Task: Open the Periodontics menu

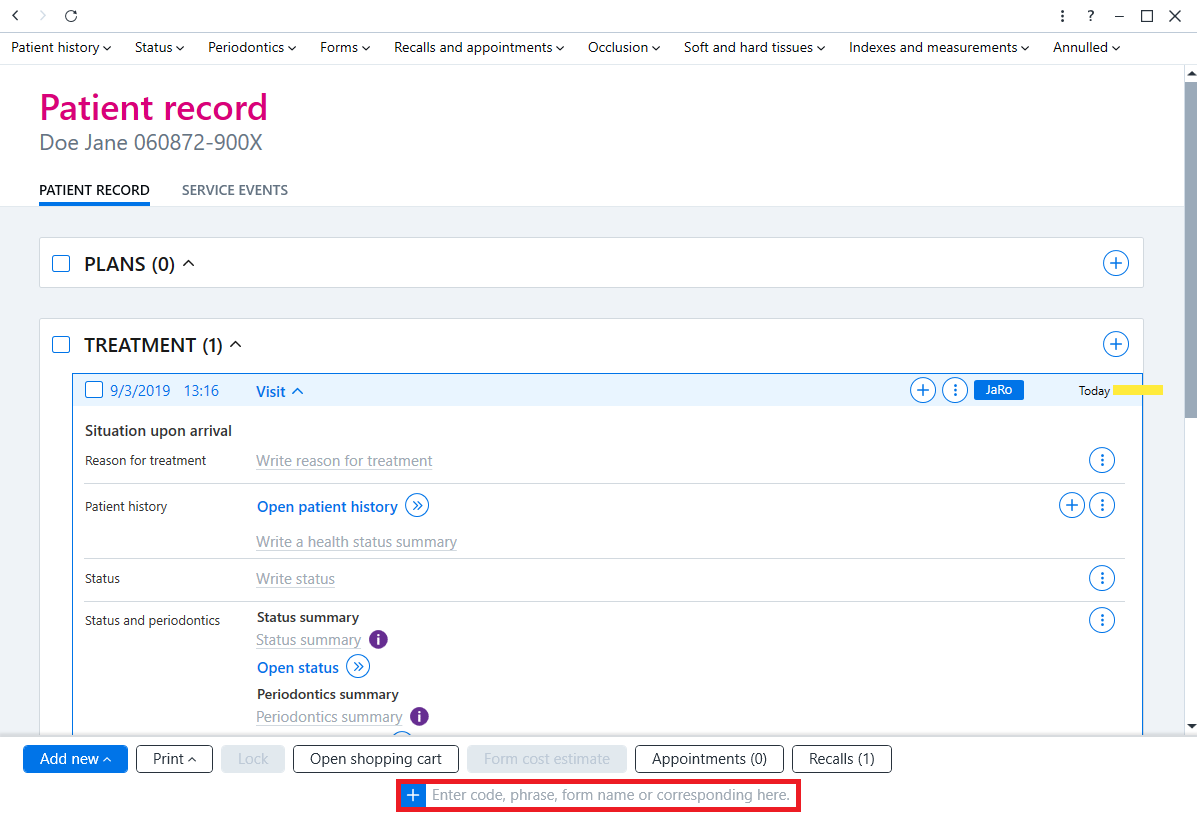Action: [x=252, y=47]
